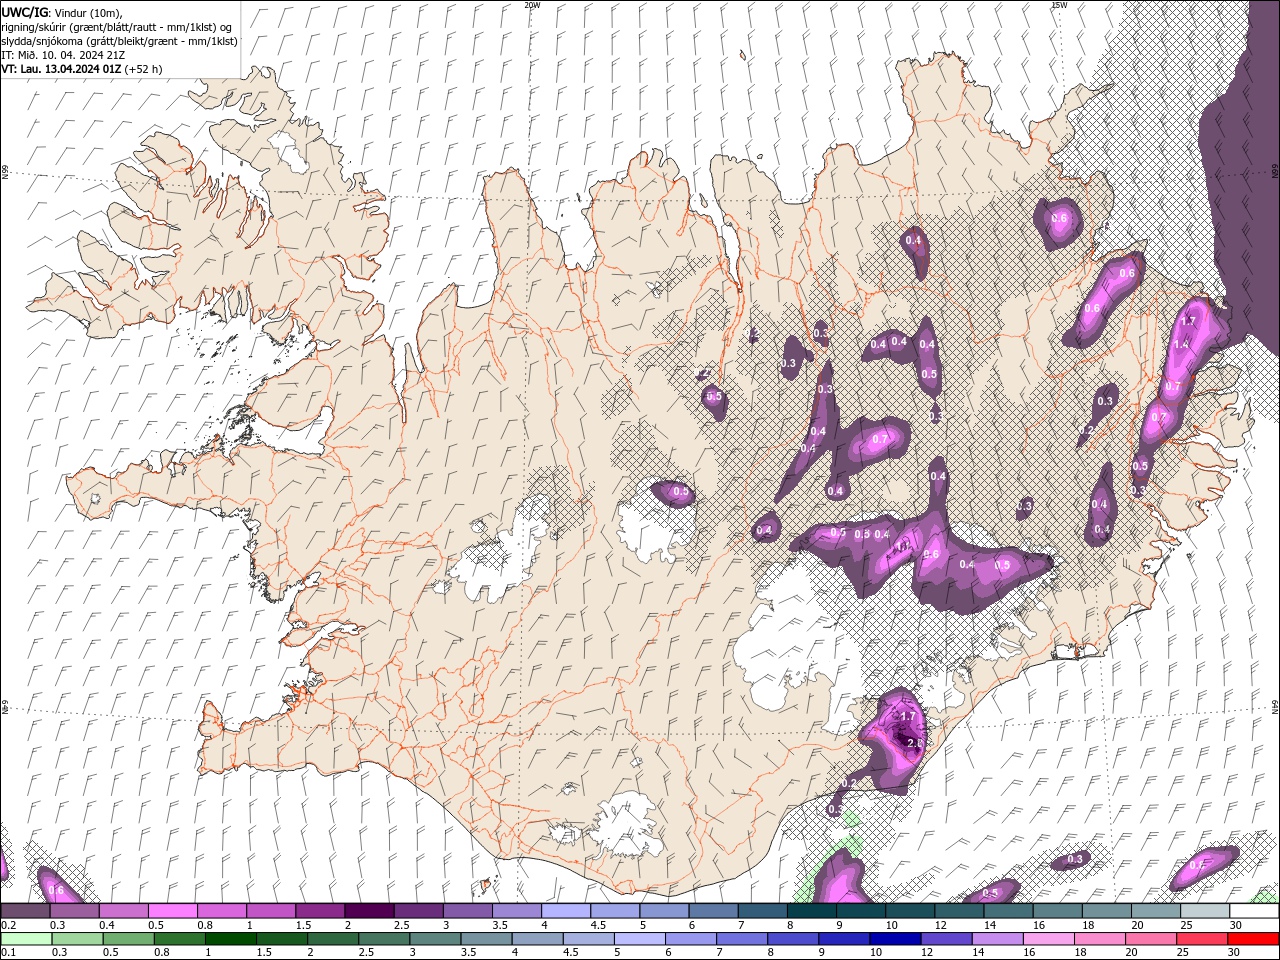Click the 66N latitude label at right edge
The height and width of the screenshot is (960, 1280).
coord(1275,171)
